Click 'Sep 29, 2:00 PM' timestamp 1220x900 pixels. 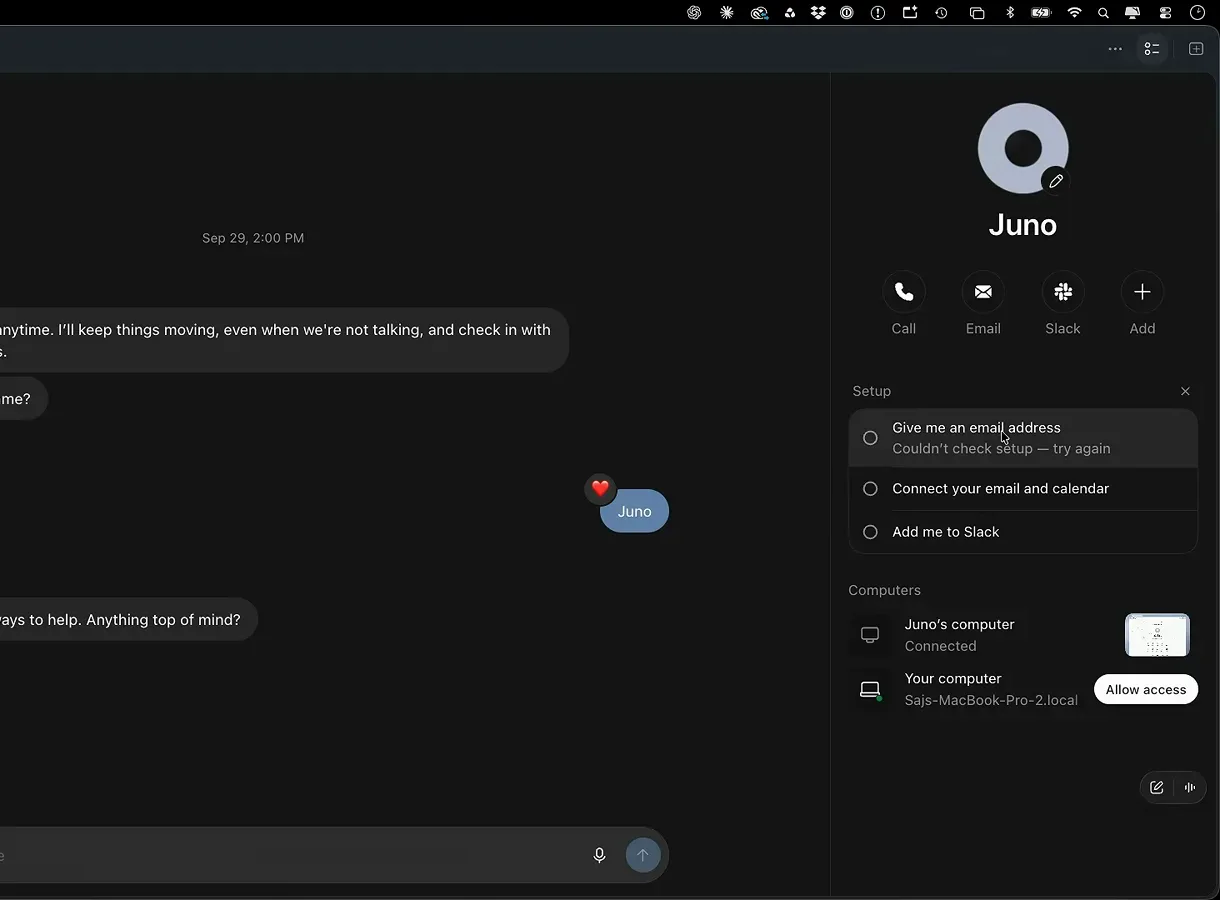pyautogui.click(x=253, y=238)
